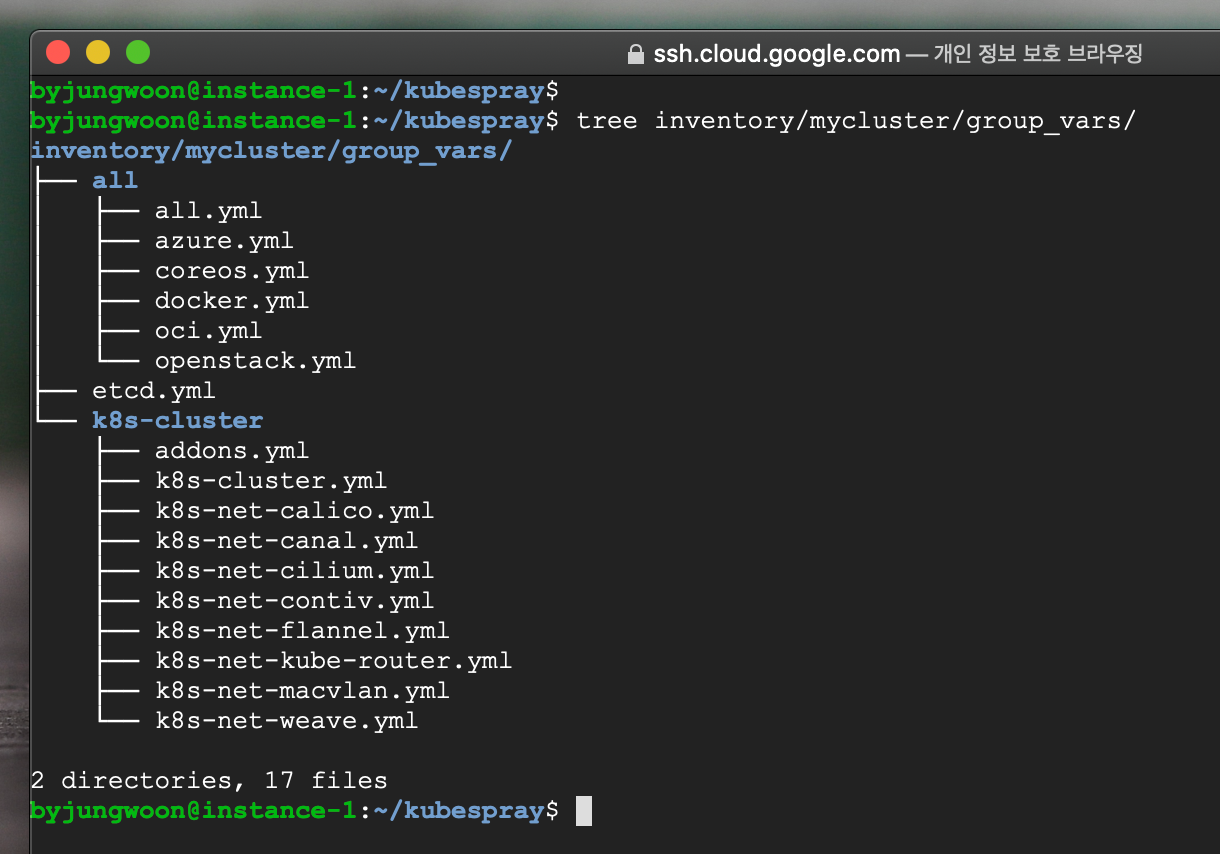1220x854 pixels.
Task: Click the green fullscreen window button
Action: (137, 52)
